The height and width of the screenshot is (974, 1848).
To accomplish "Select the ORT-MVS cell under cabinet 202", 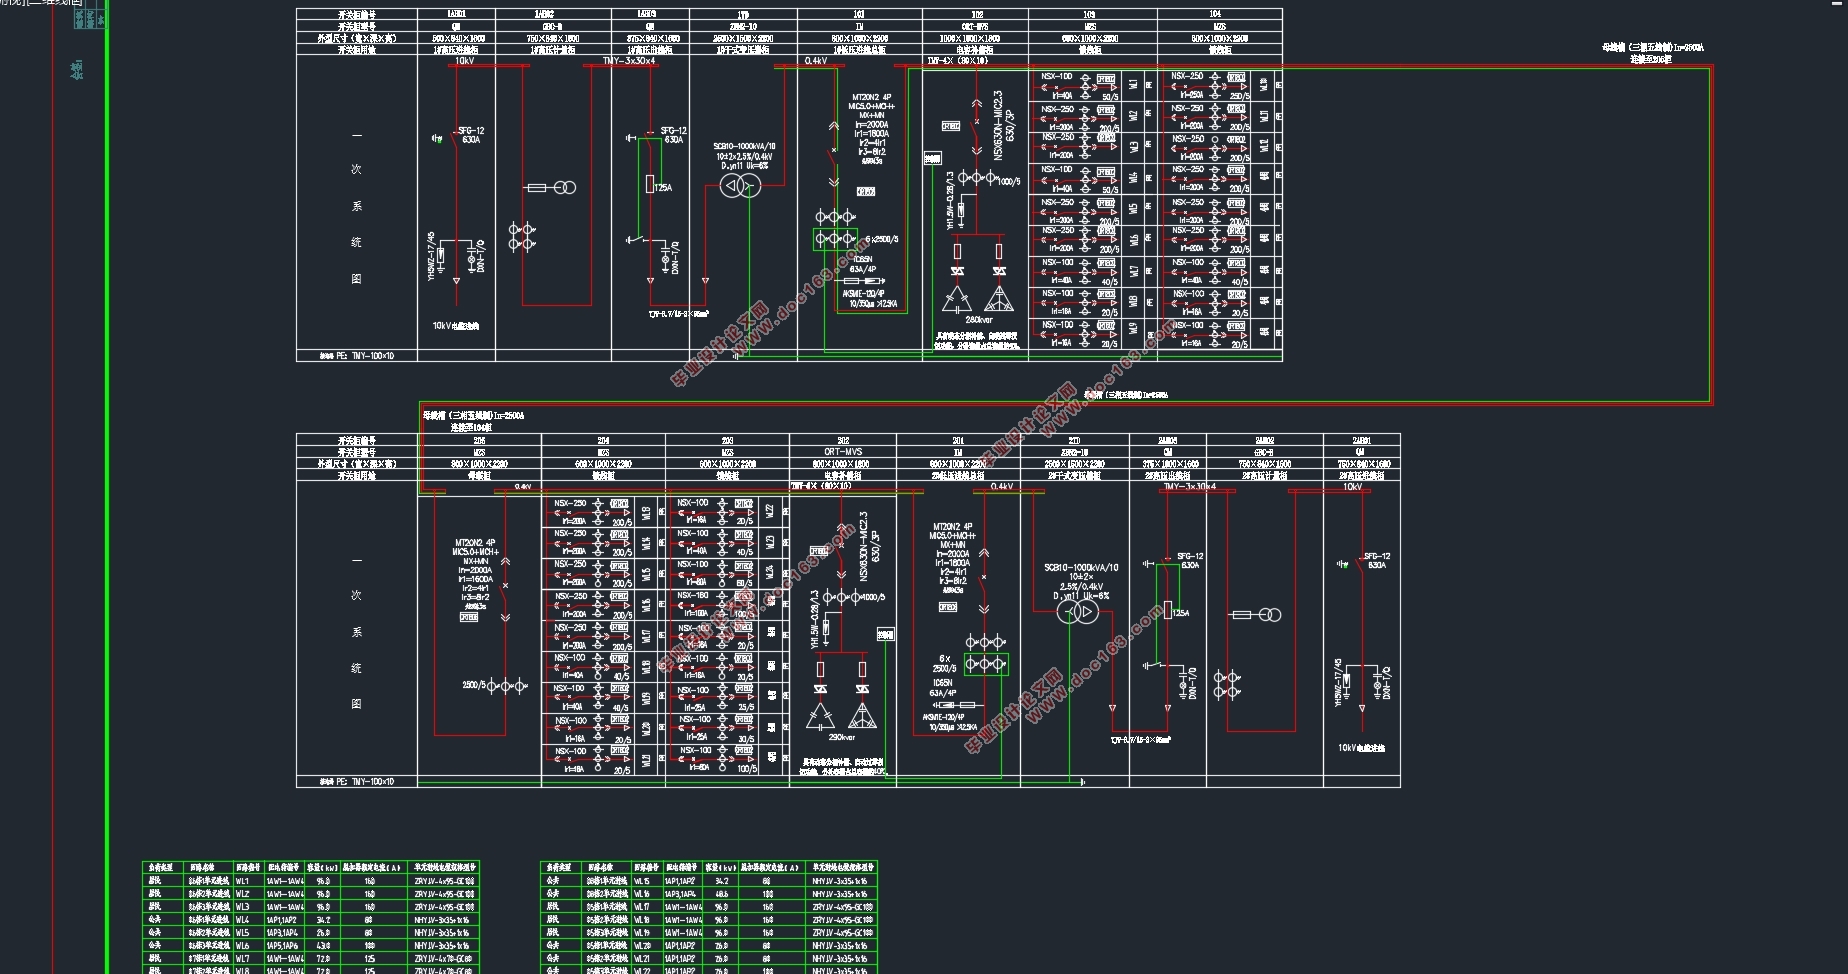I will click(x=843, y=452).
